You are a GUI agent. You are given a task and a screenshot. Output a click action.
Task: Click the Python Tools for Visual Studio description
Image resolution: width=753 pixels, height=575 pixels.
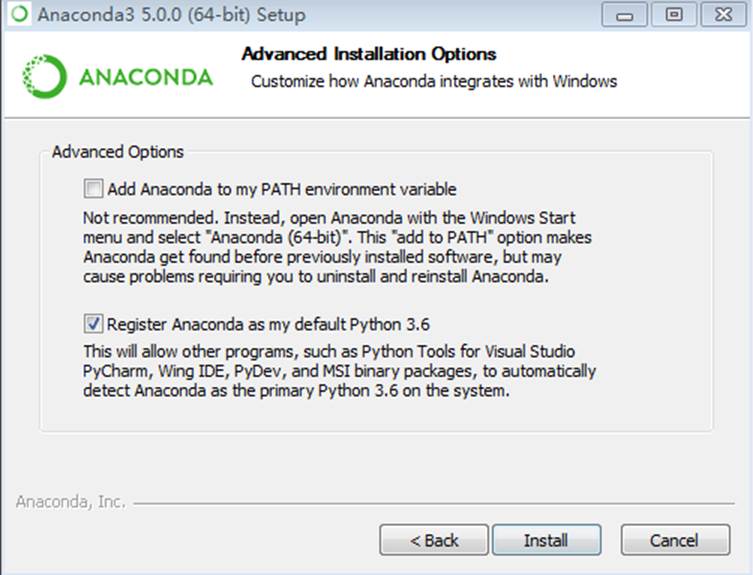click(x=339, y=371)
